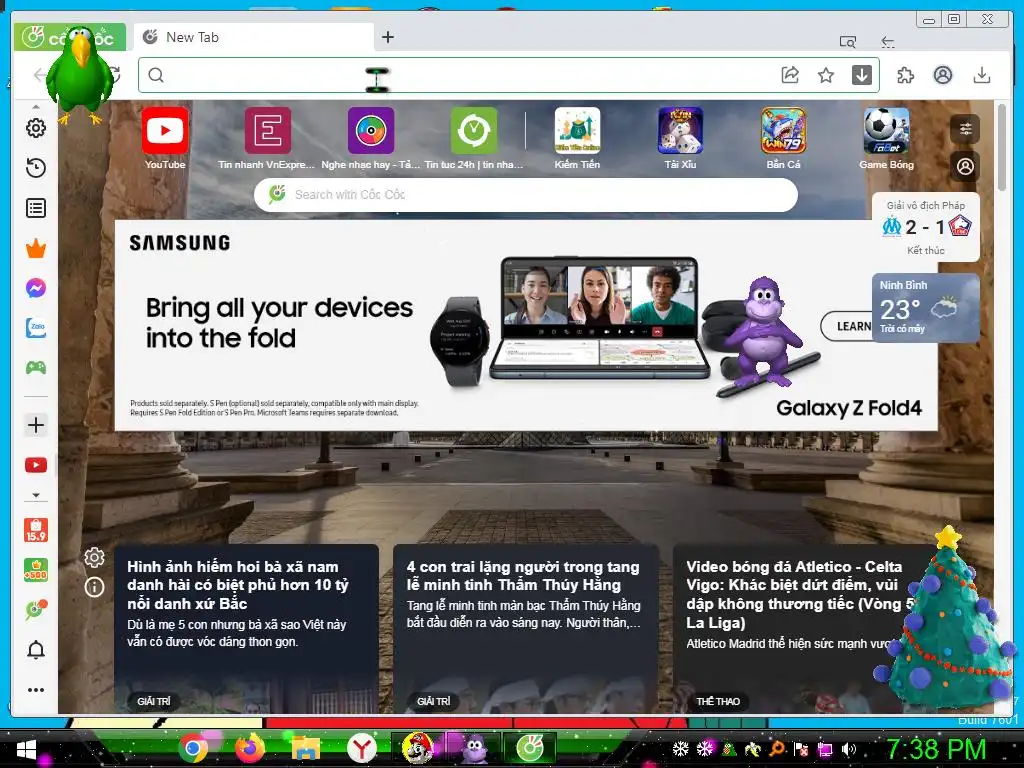The width and height of the screenshot is (1024, 768).
Task: Click the 7:38 PM taskbar clock
Action: pyautogui.click(x=936, y=749)
